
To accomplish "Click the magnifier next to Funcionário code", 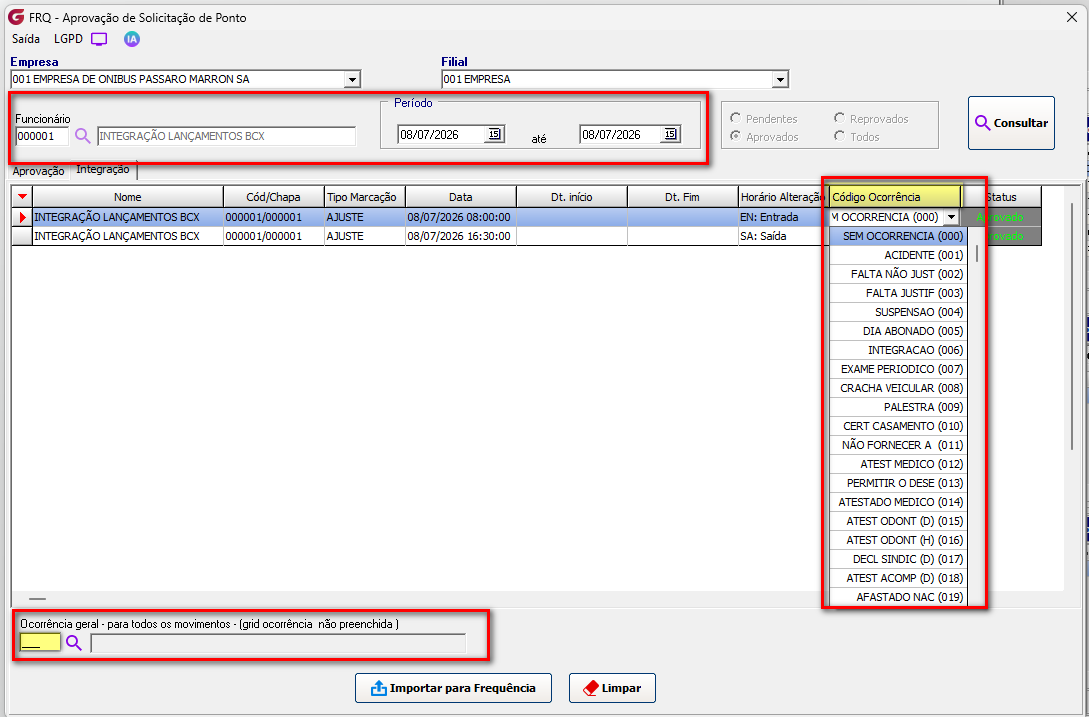I will click(x=83, y=136).
